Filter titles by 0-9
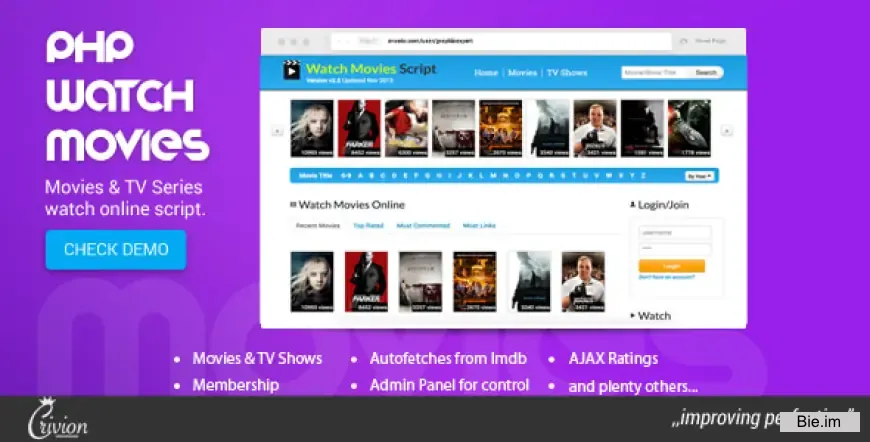The width and height of the screenshot is (870, 442). (x=346, y=176)
